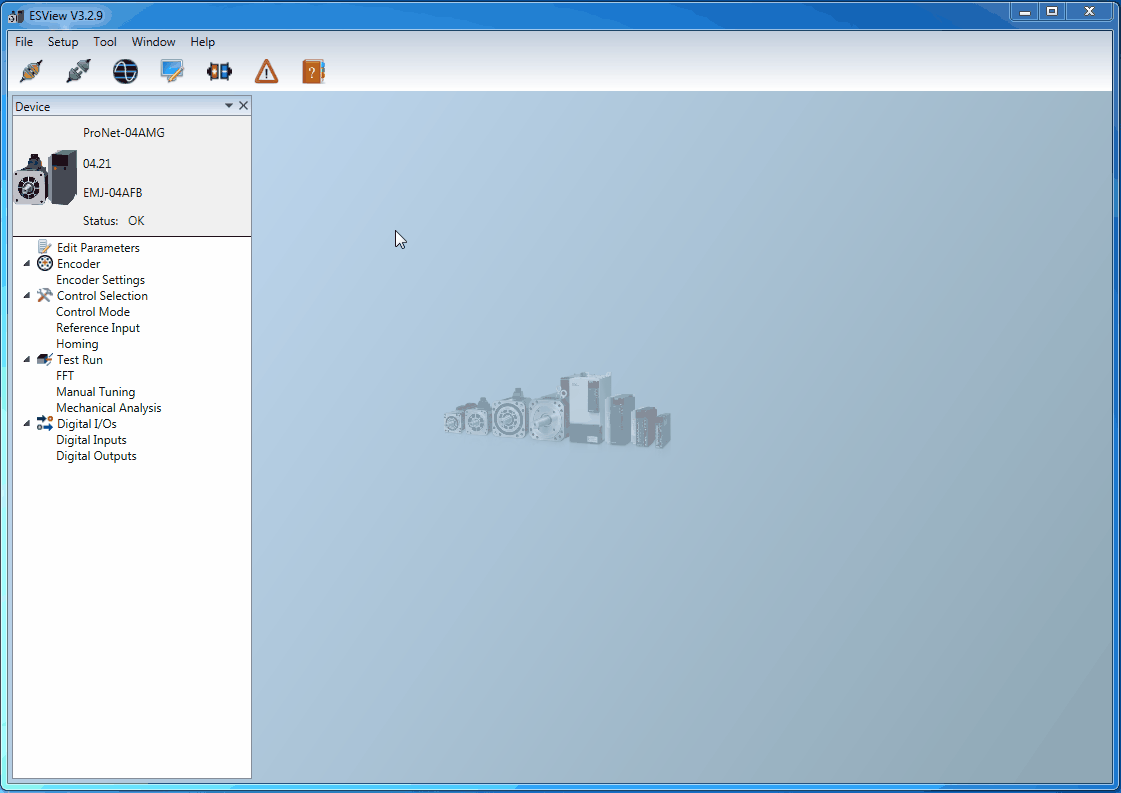
Task: Click the Edit Parameters notepad icon
Action: (44, 247)
